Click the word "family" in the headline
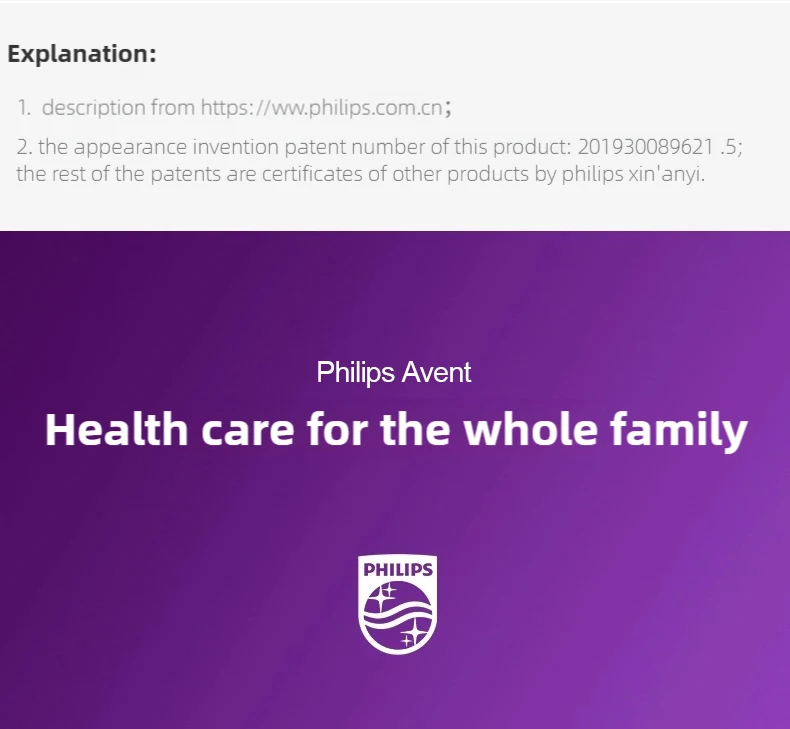Viewport: 790px width, 729px height. [x=679, y=432]
